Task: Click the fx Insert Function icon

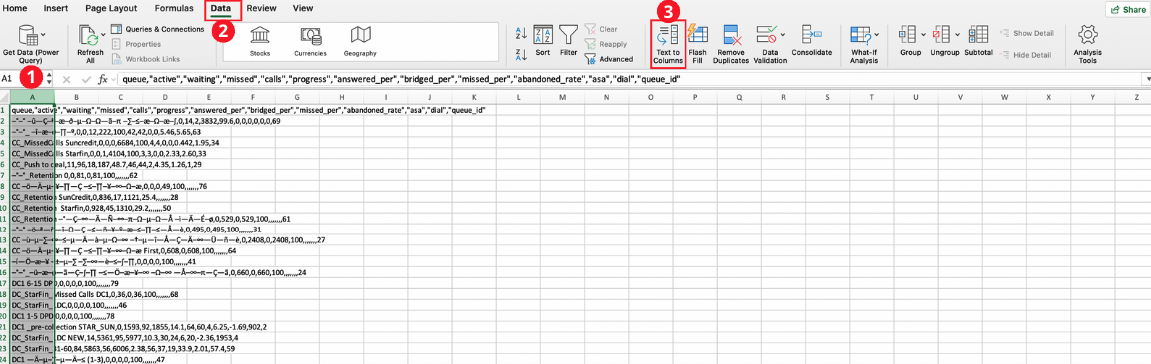Action: coord(104,79)
